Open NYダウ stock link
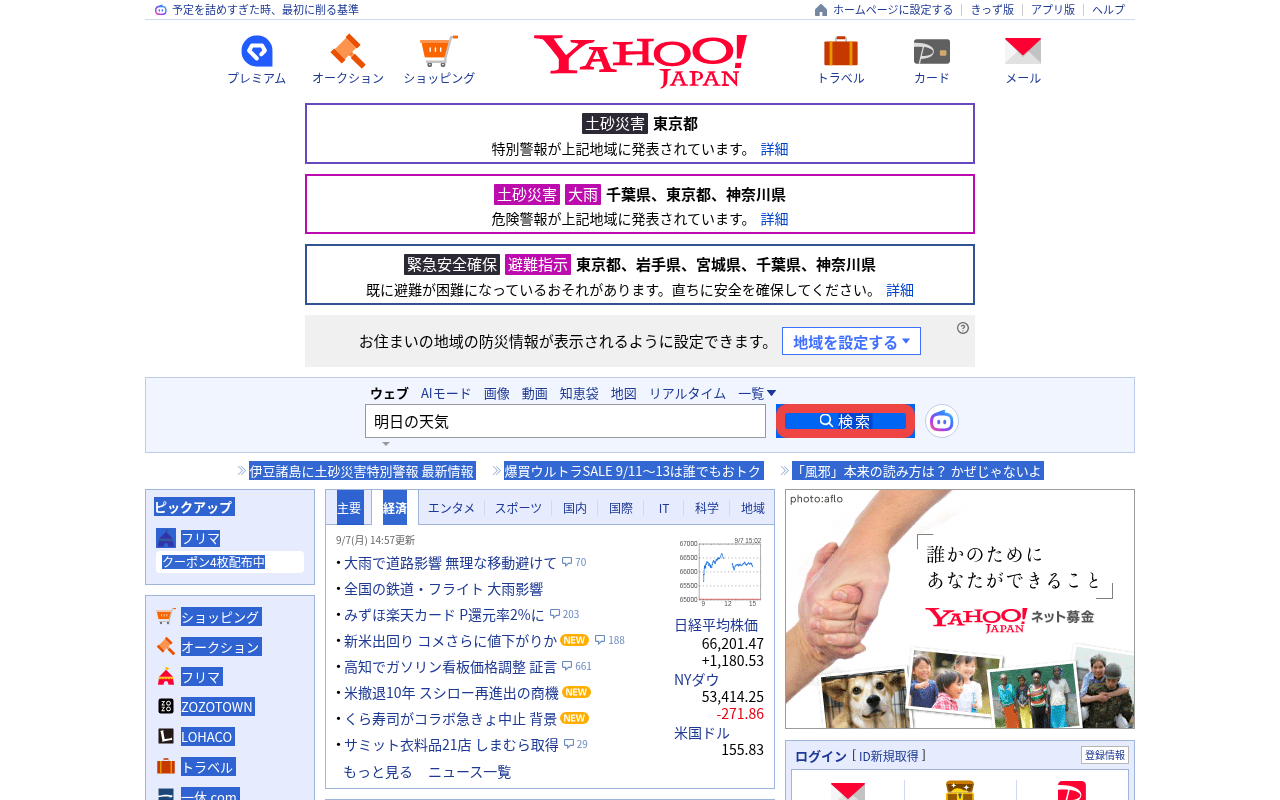This screenshot has width=1280, height=800. click(x=696, y=679)
